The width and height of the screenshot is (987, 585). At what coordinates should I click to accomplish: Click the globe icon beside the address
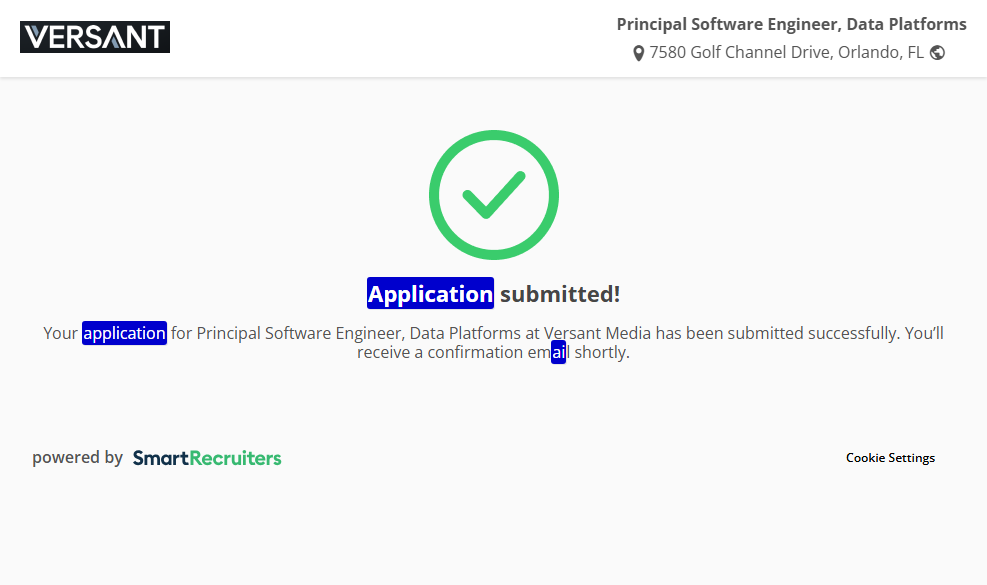click(937, 53)
